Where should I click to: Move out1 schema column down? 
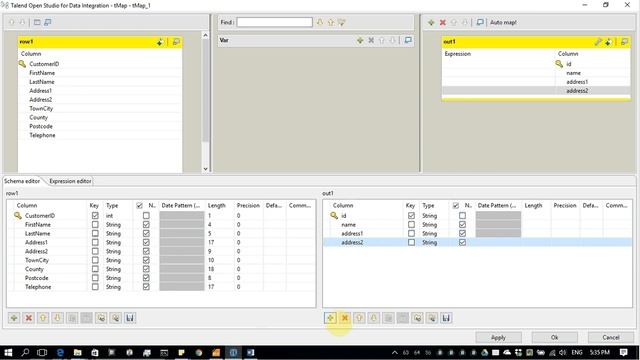tap(374, 318)
